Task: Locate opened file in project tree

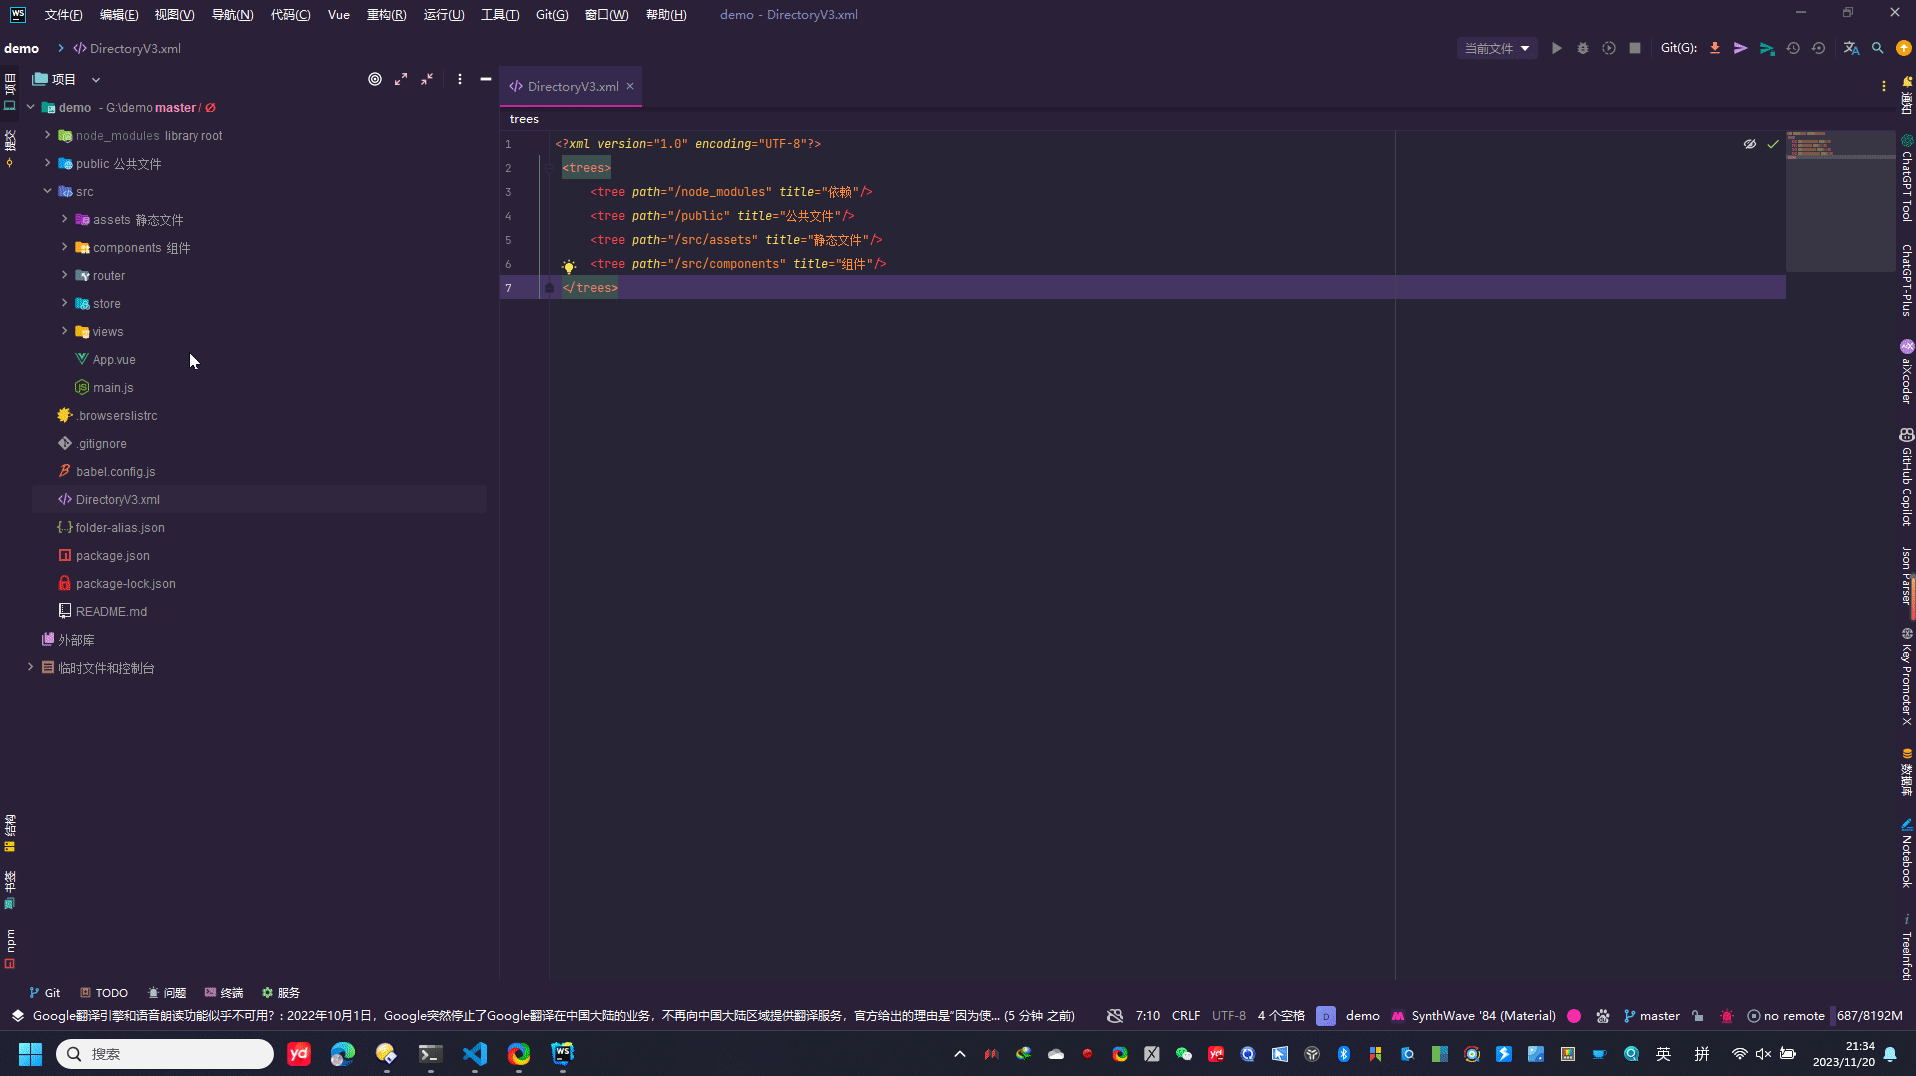Action: point(375,79)
